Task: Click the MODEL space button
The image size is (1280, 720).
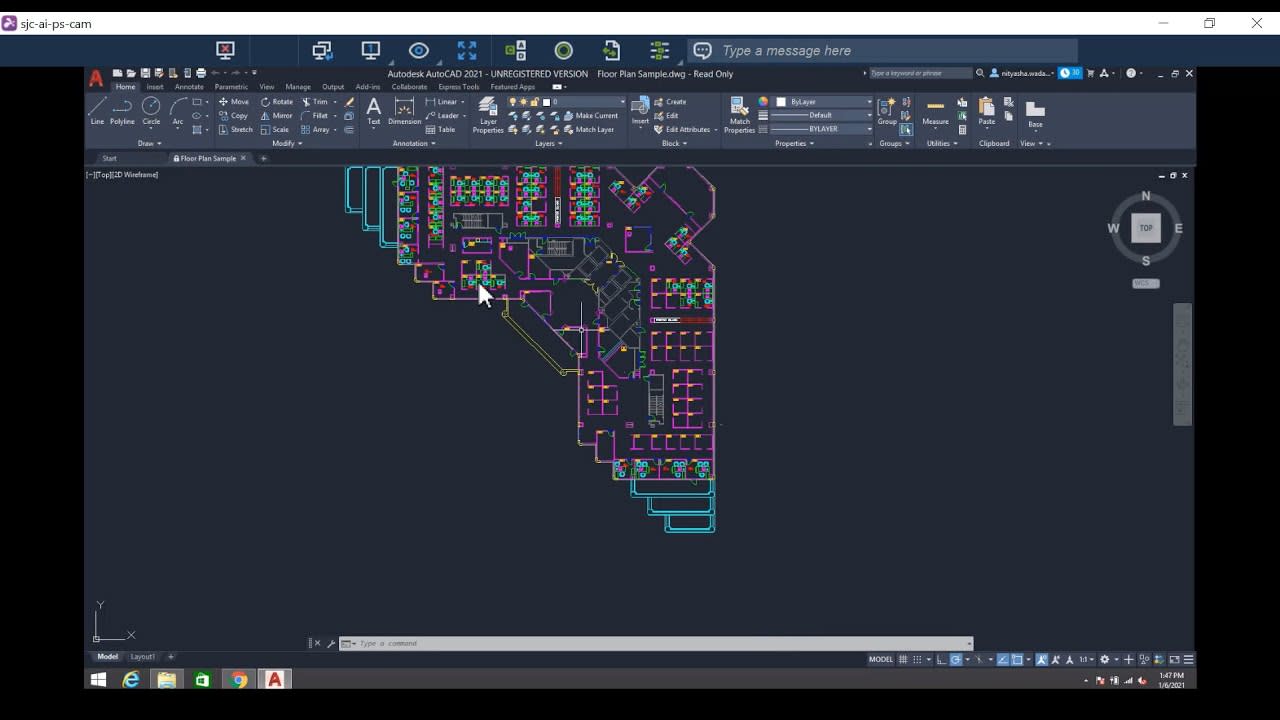Action: [x=881, y=660]
